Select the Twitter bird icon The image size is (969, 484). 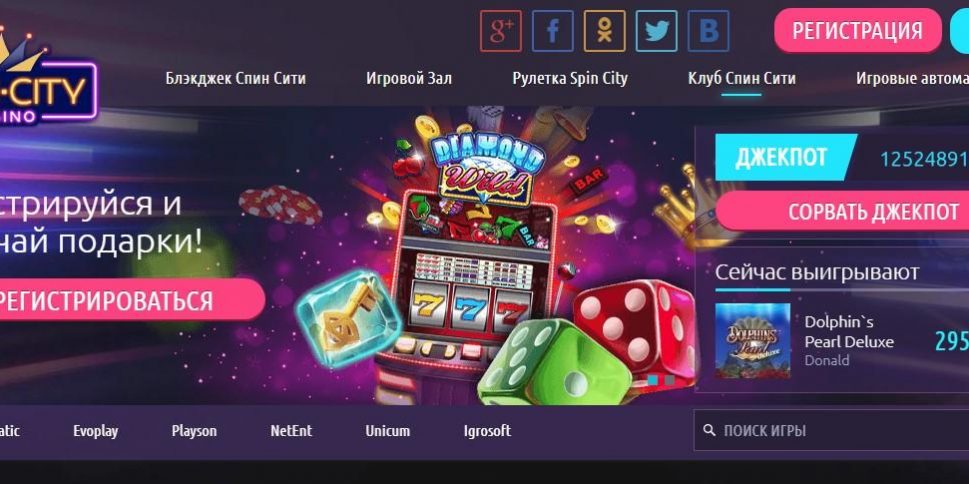pos(656,31)
